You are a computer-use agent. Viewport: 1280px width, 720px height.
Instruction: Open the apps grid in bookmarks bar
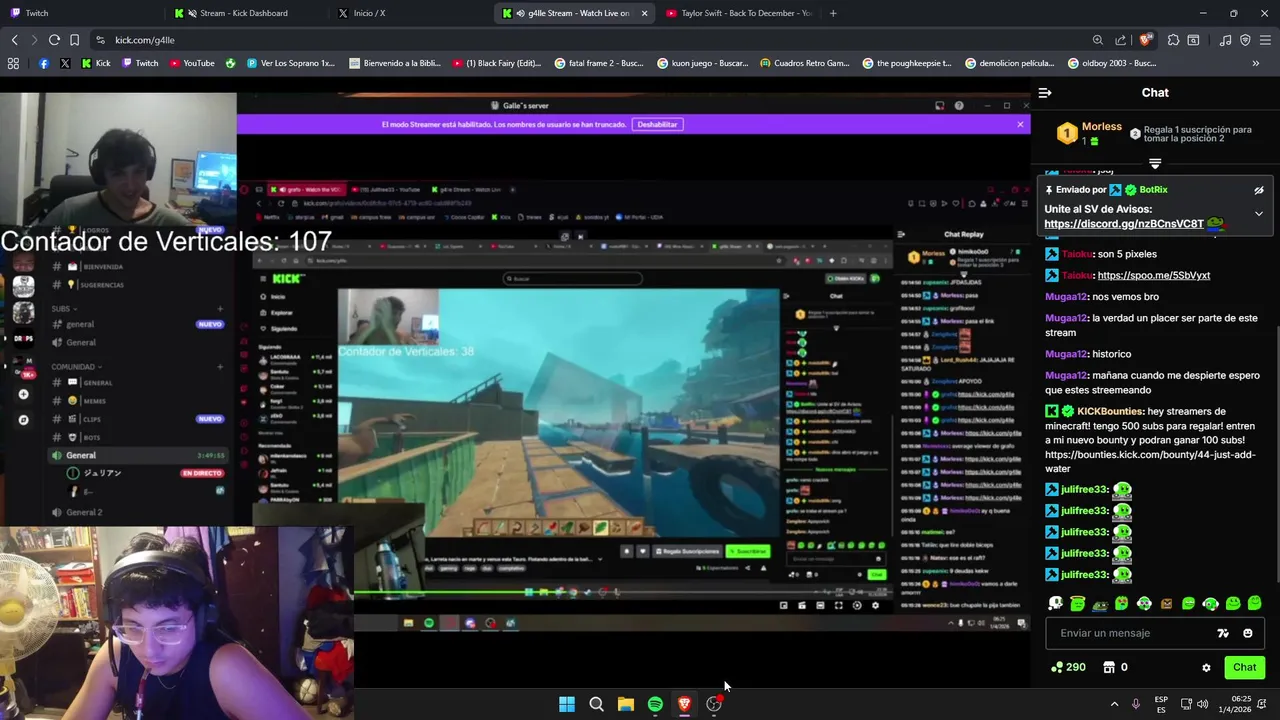click(x=13, y=63)
